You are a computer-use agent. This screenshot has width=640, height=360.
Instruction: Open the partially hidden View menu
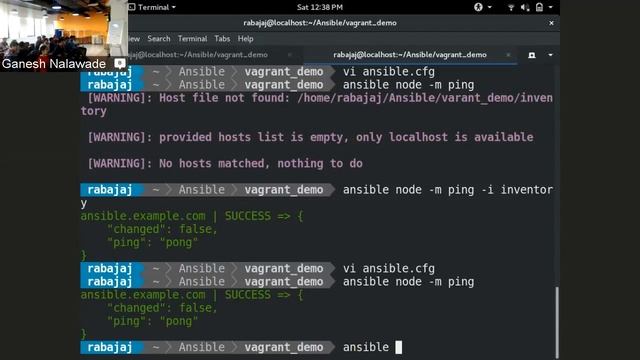(x=134, y=39)
